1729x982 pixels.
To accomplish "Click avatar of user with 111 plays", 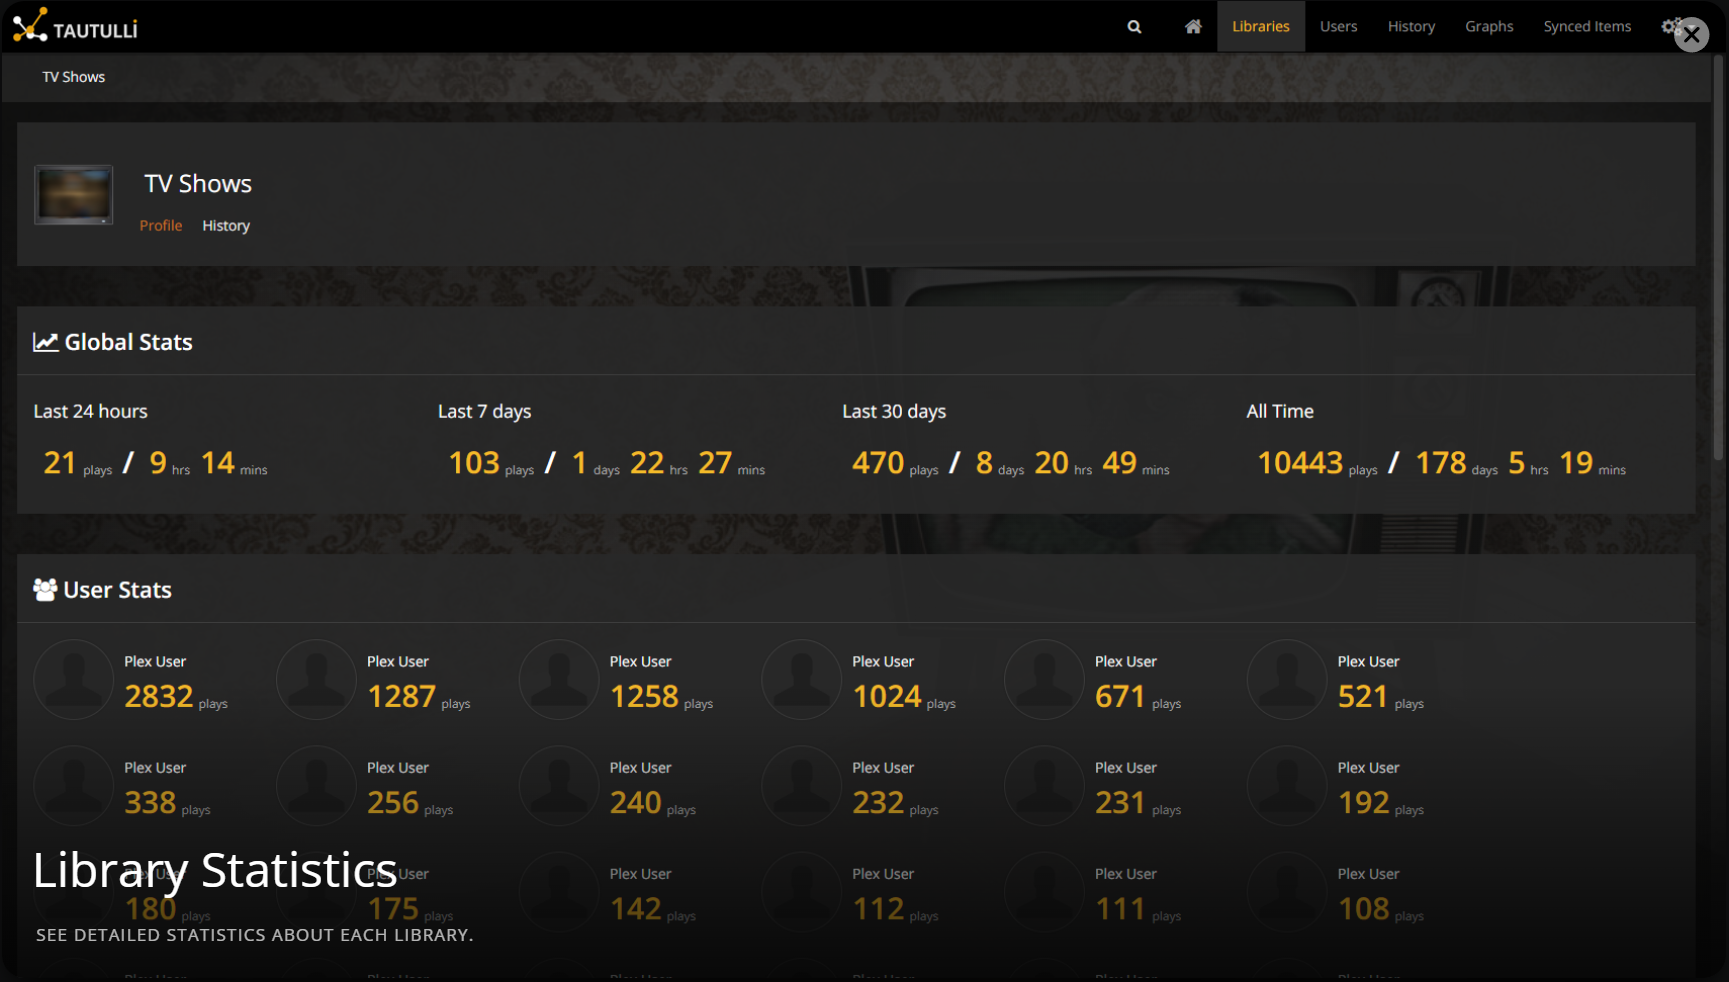I will pos(1044,891).
